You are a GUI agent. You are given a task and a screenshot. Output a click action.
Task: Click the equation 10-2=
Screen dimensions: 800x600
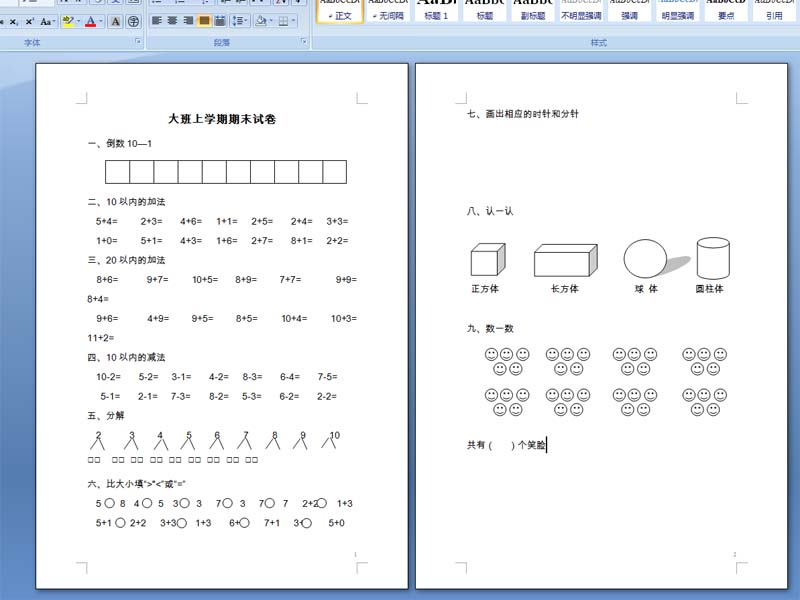pyautogui.click(x=109, y=377)
